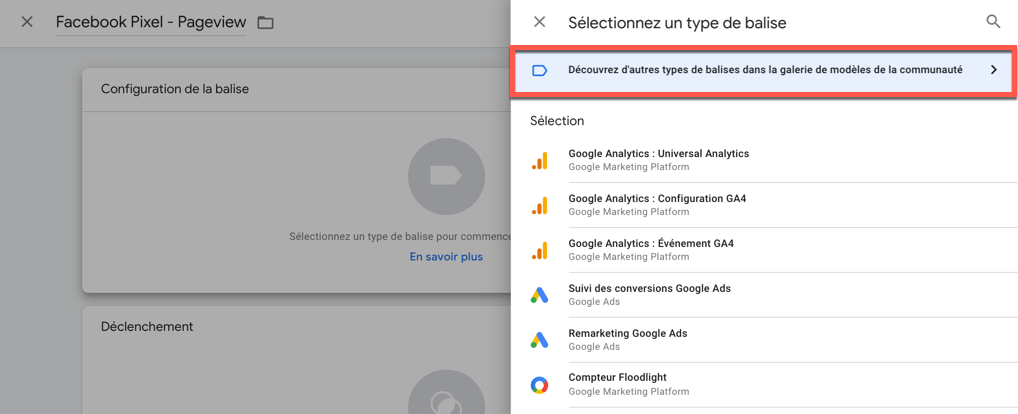
Task: Click the Google Ads conversion tracking icon
Action: 539,295
